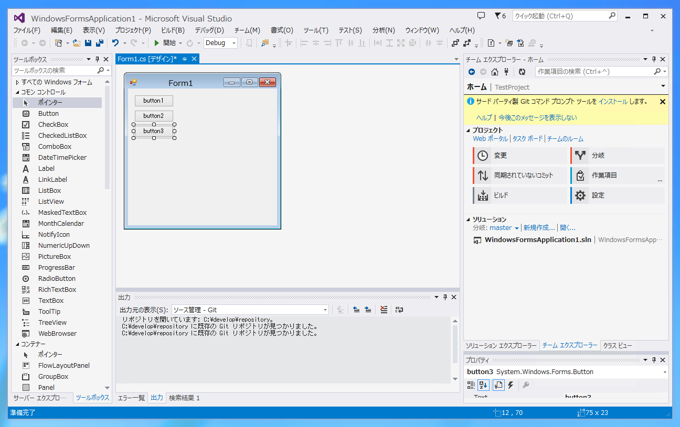
Task: Select RadioButton control in toolbox
Action: [57, 279]
